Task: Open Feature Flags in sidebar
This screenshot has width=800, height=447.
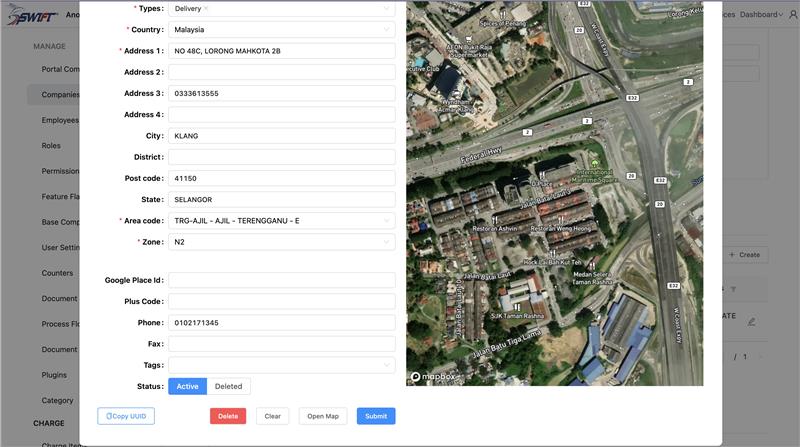Action: pyautogui.click(x=60, y=196)
